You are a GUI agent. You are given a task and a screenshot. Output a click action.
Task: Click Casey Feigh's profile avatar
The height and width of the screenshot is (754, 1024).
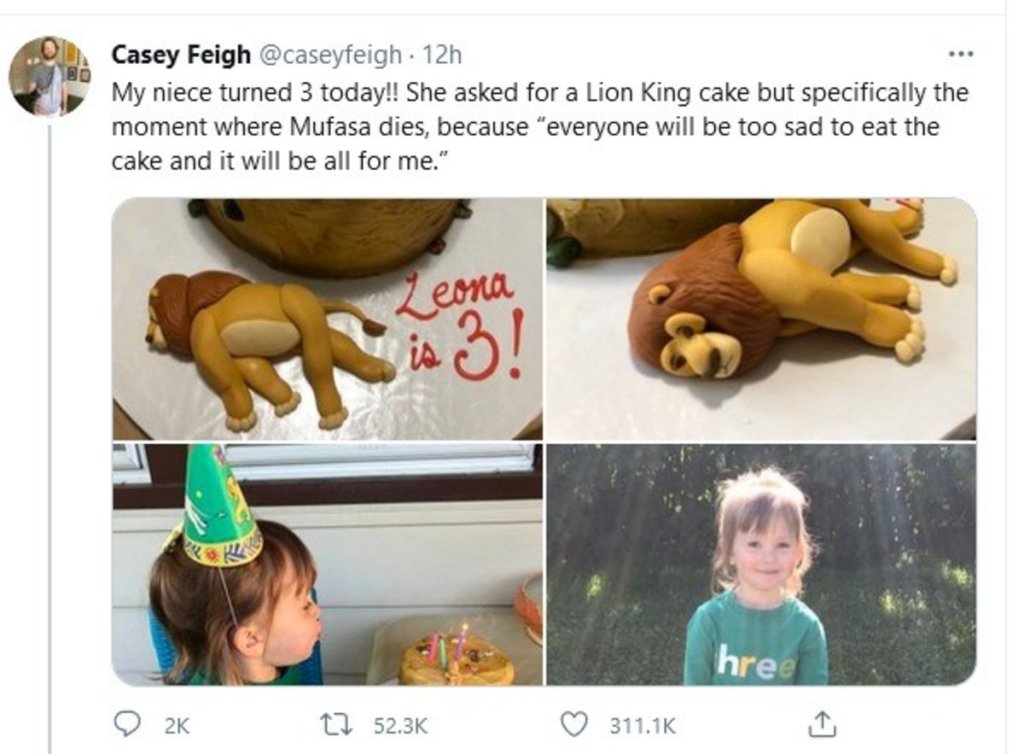coord(49,77)
